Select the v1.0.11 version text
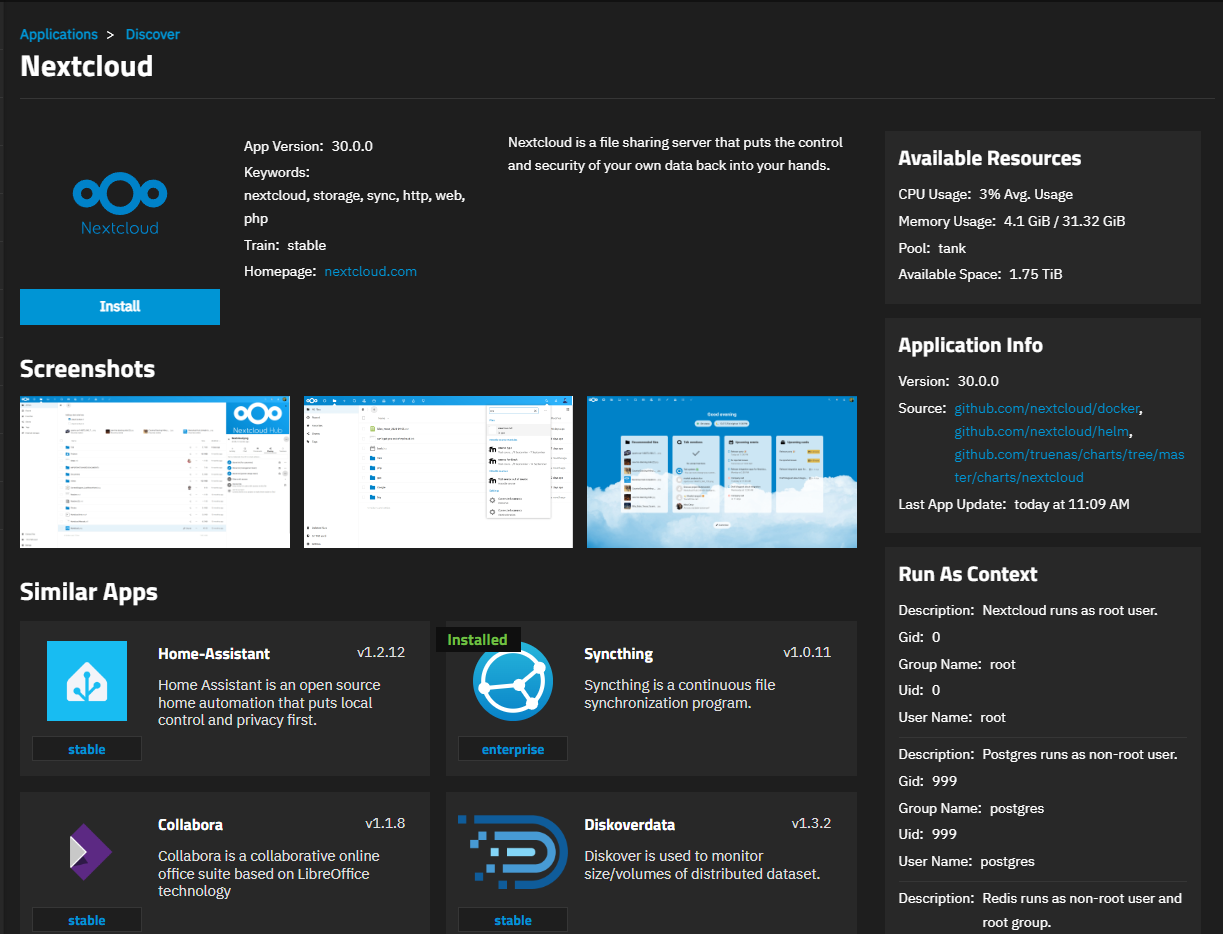Screen dimensions: 1223x934 (x=807, y=653)
